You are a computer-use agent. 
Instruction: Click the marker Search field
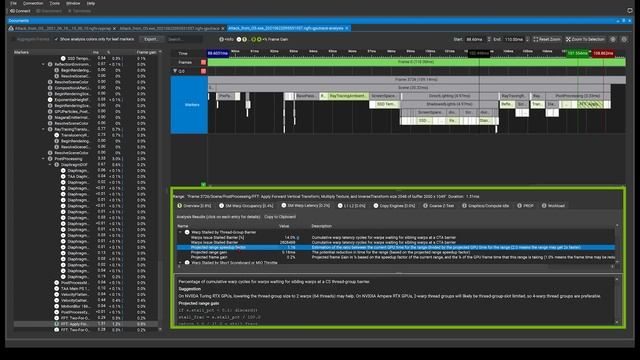tap(184, 39)
